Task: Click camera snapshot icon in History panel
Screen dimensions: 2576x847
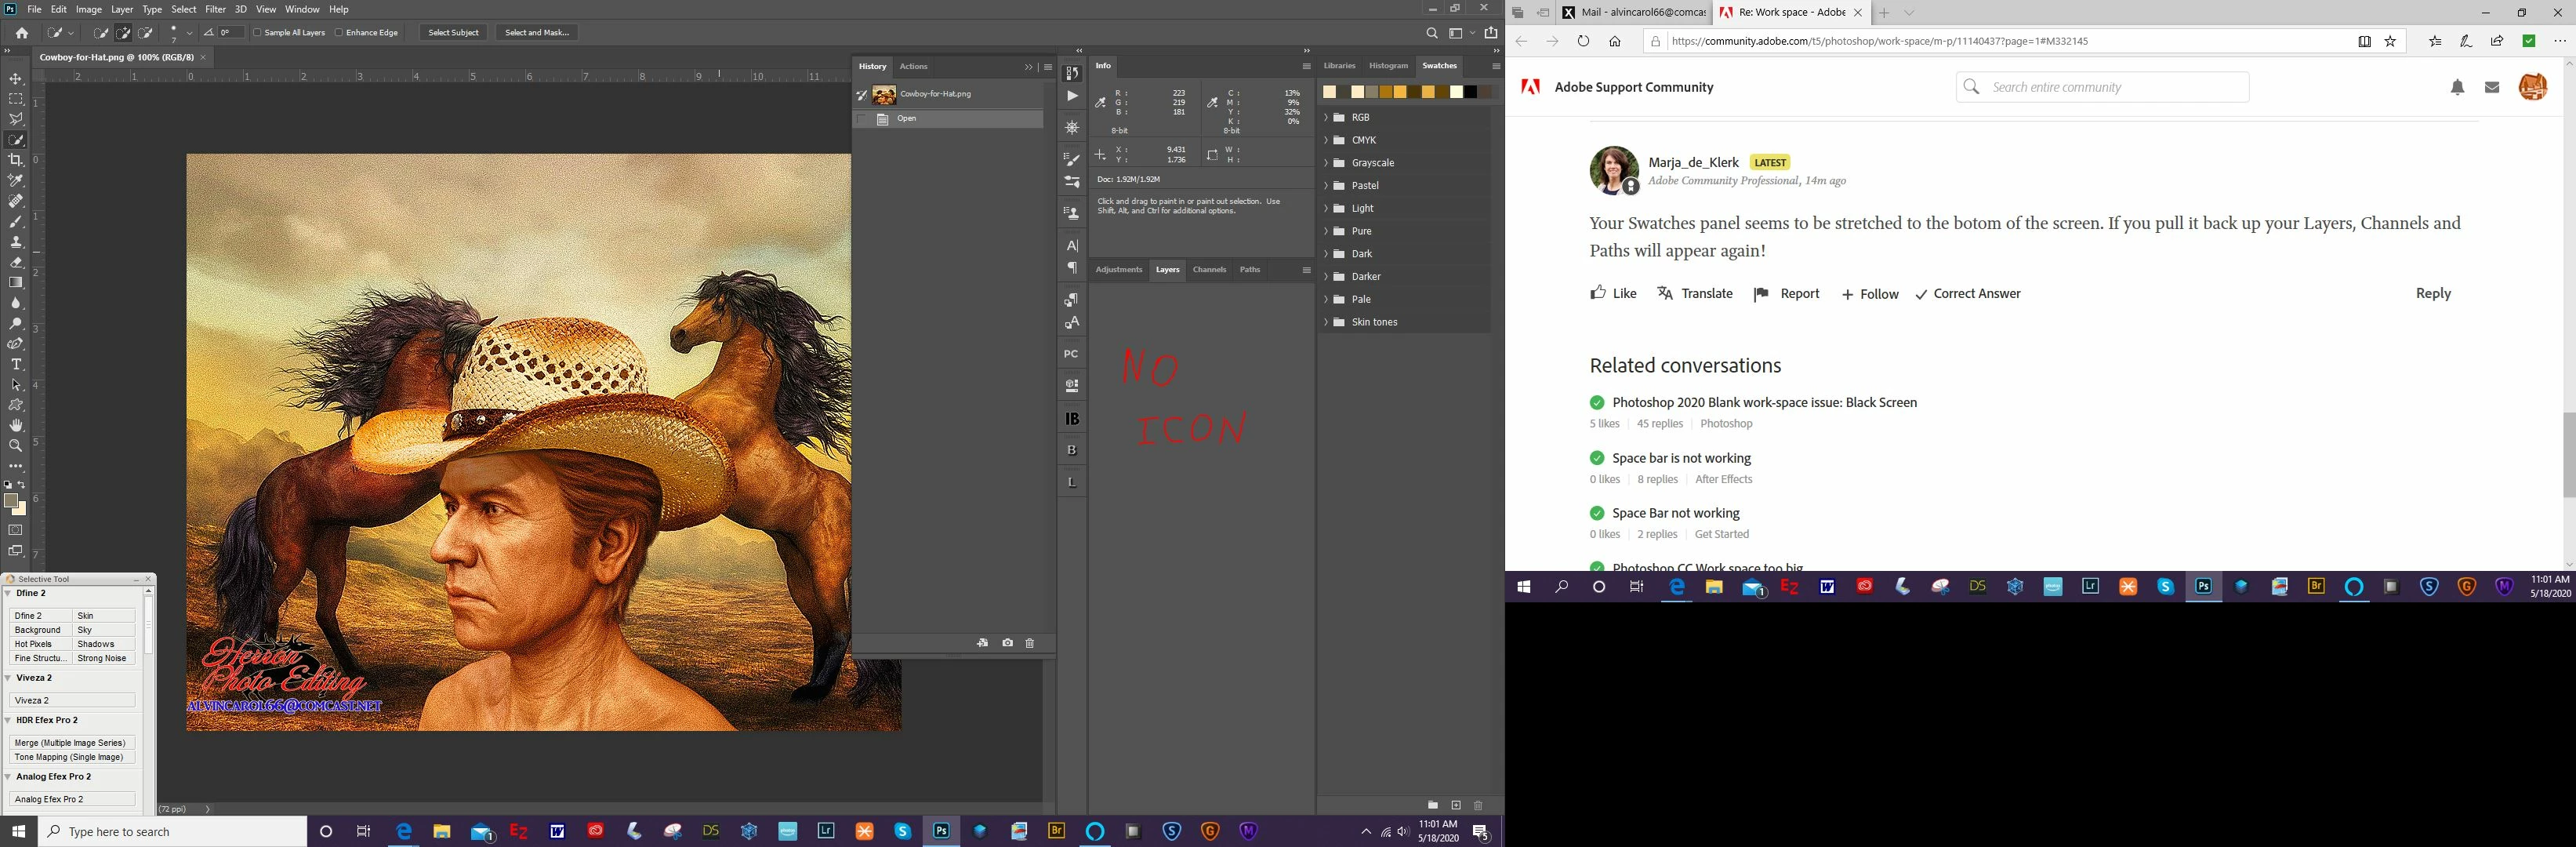Action: [1007, 643]
